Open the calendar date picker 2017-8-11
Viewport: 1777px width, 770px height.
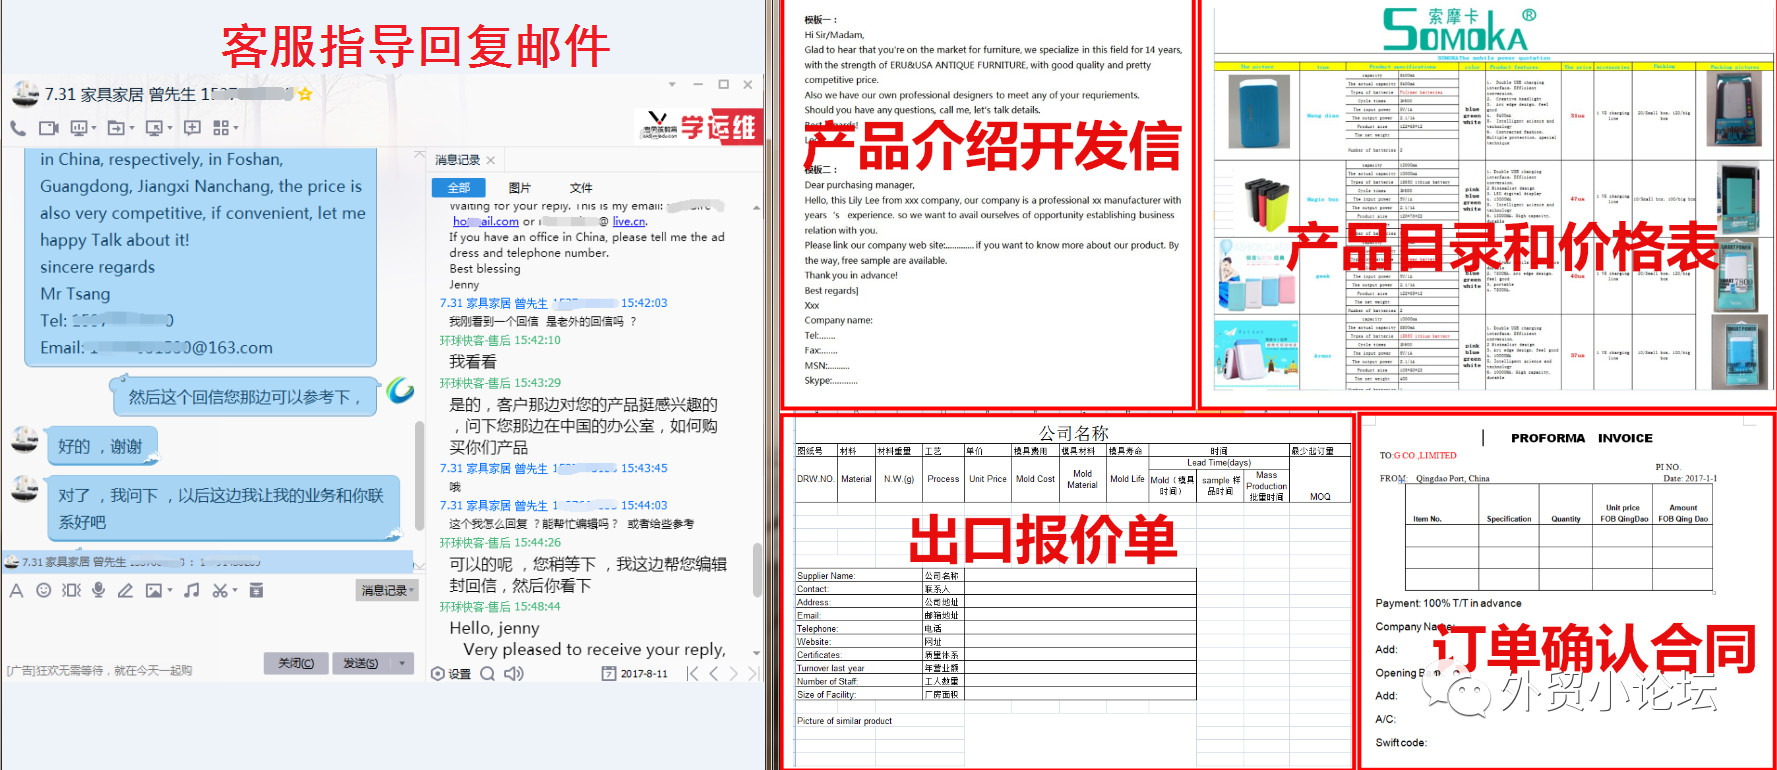(635, 674)
